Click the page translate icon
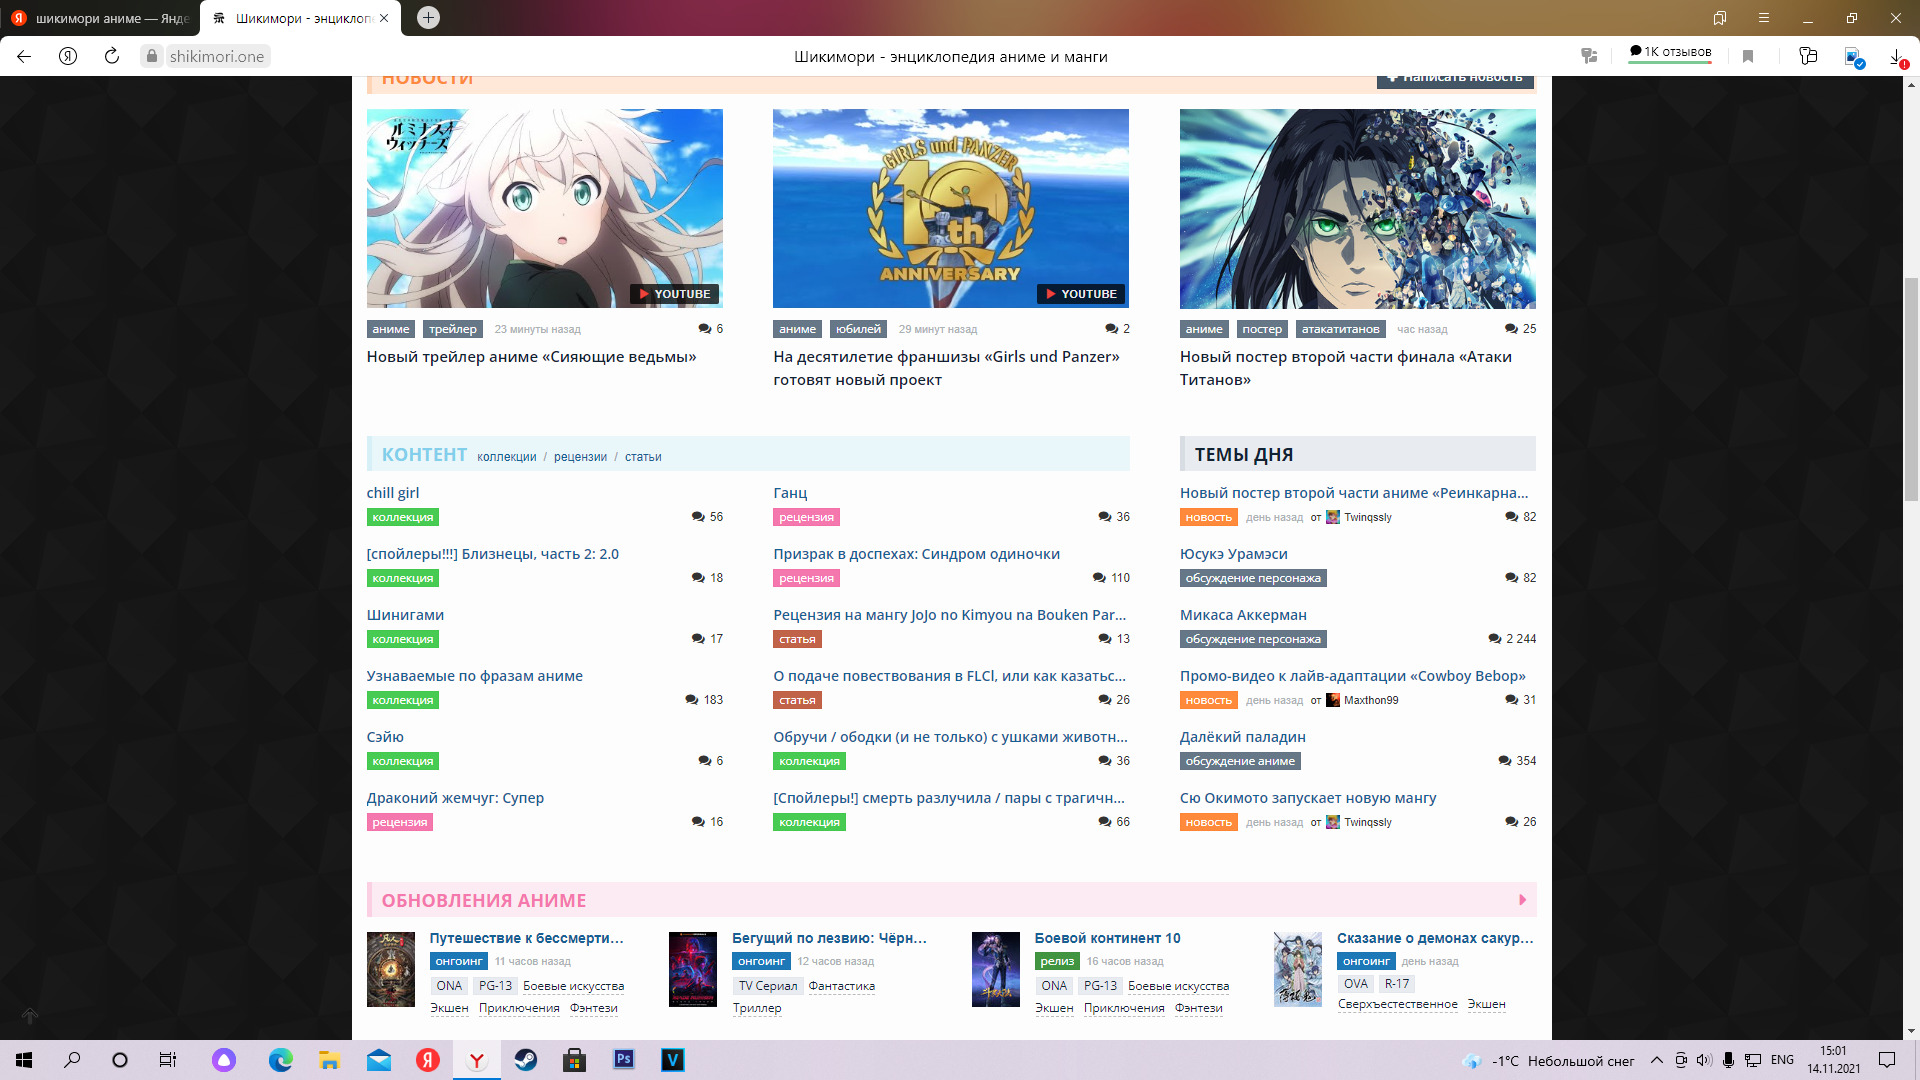The image size is (1920, 1080). [1589, 56]
